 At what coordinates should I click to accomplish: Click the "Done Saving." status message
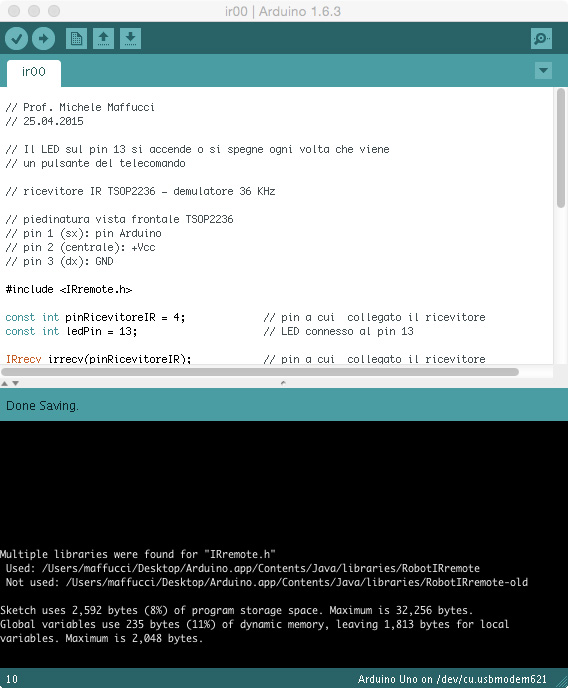click(43, 406)
